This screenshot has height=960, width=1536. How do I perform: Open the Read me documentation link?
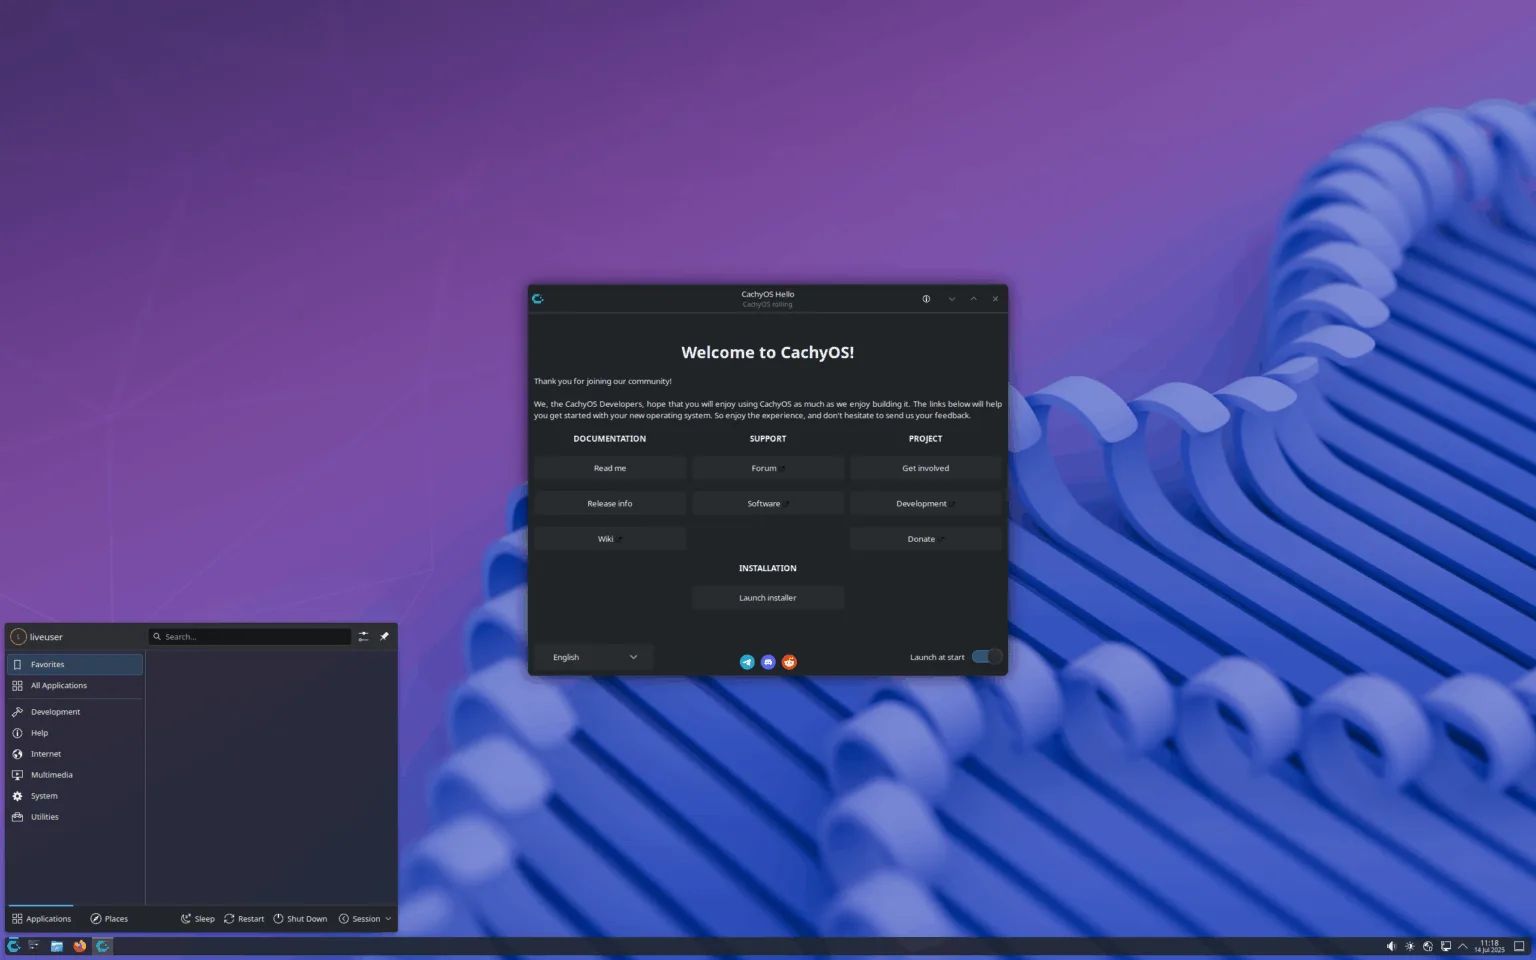click(610, 468)
